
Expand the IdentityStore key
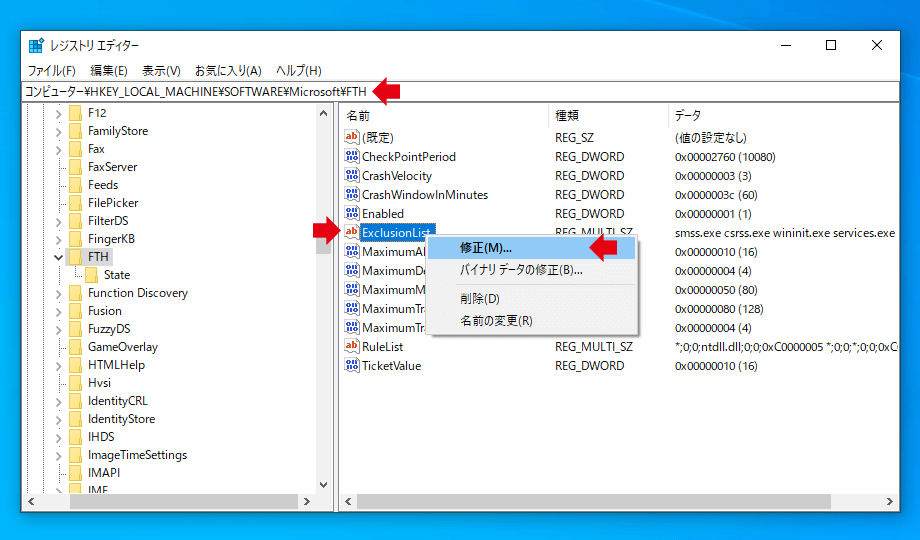point(58,420)
